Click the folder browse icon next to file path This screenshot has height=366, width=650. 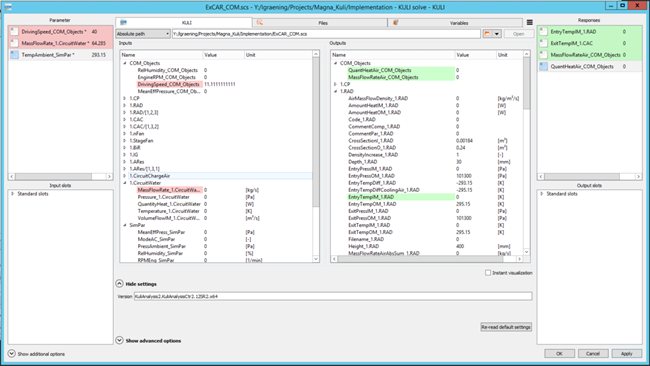[x=487, y=34]
